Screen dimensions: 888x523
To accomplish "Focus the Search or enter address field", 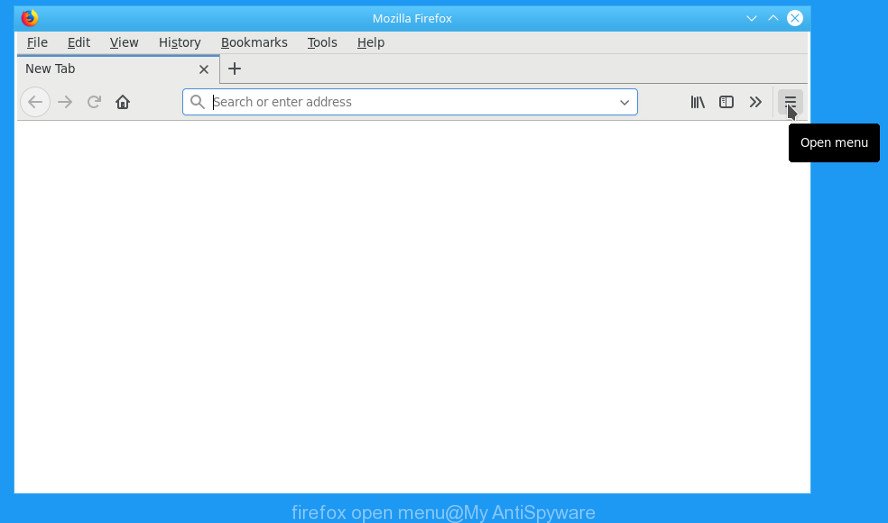I will coord(410,102).
